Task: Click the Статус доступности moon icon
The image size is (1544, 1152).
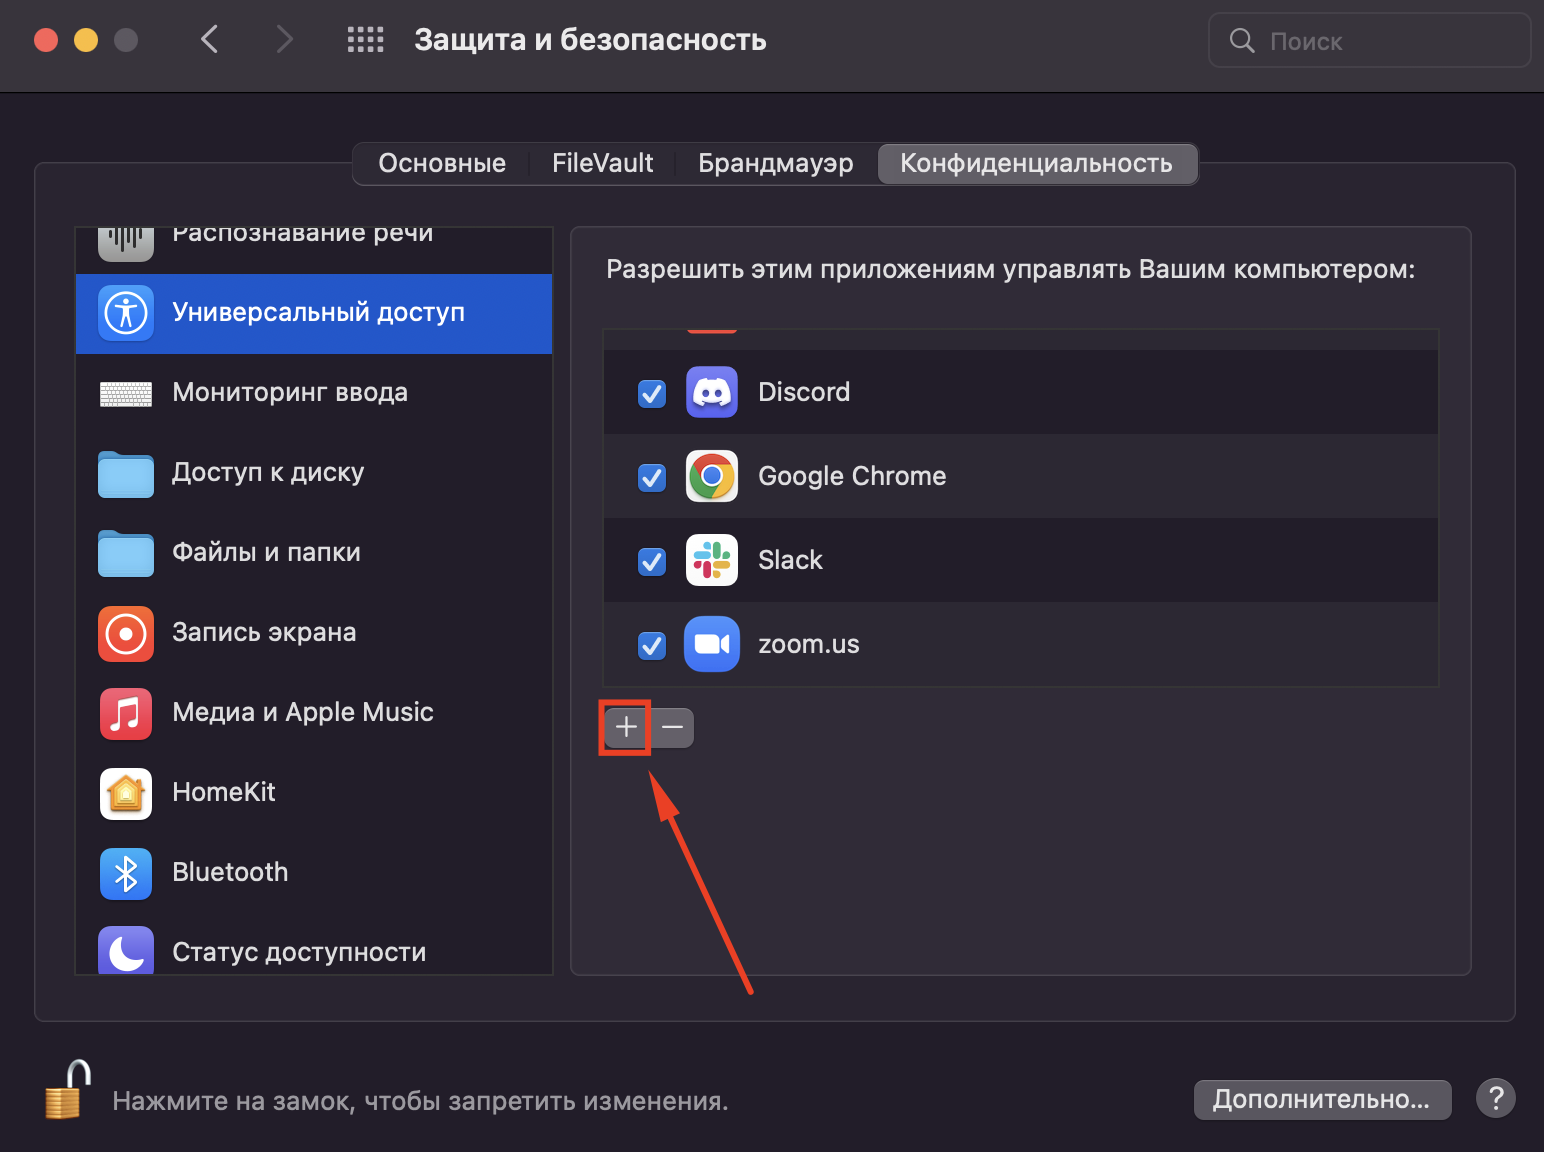Action: [126, 950]
